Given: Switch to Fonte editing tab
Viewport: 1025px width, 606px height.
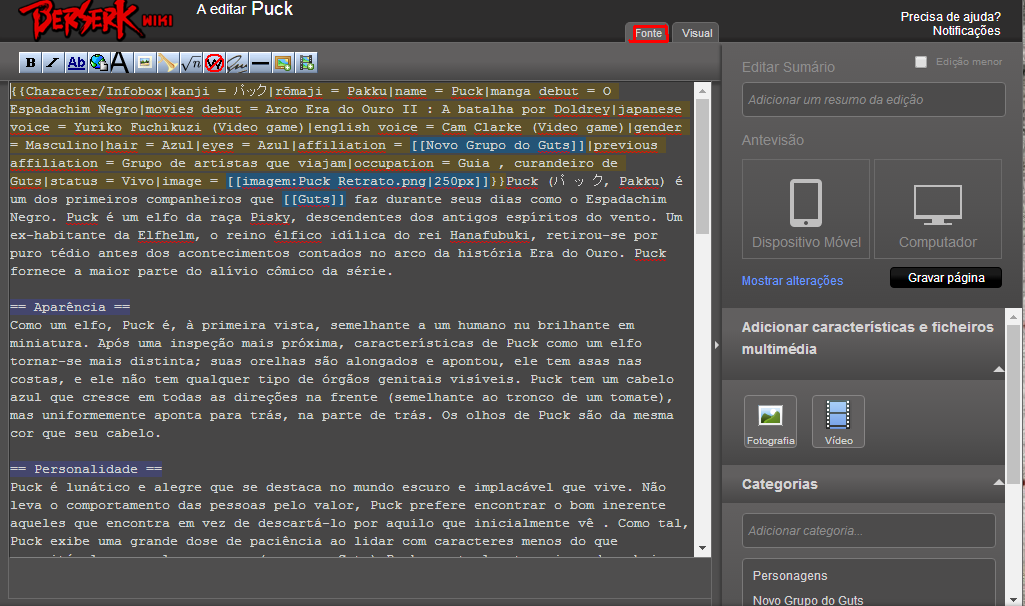Looking at the screenshot, I should 648,33.
